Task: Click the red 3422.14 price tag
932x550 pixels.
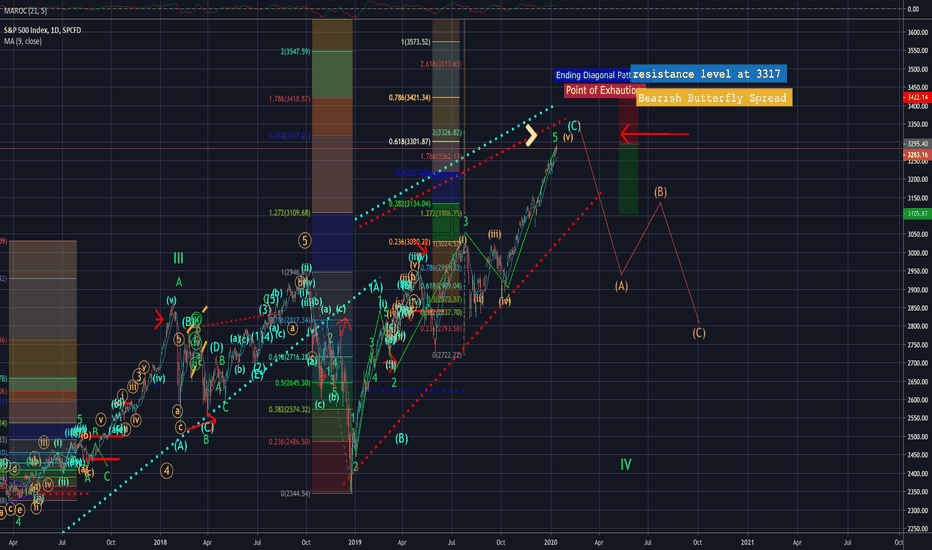Action: click(917, 97)
